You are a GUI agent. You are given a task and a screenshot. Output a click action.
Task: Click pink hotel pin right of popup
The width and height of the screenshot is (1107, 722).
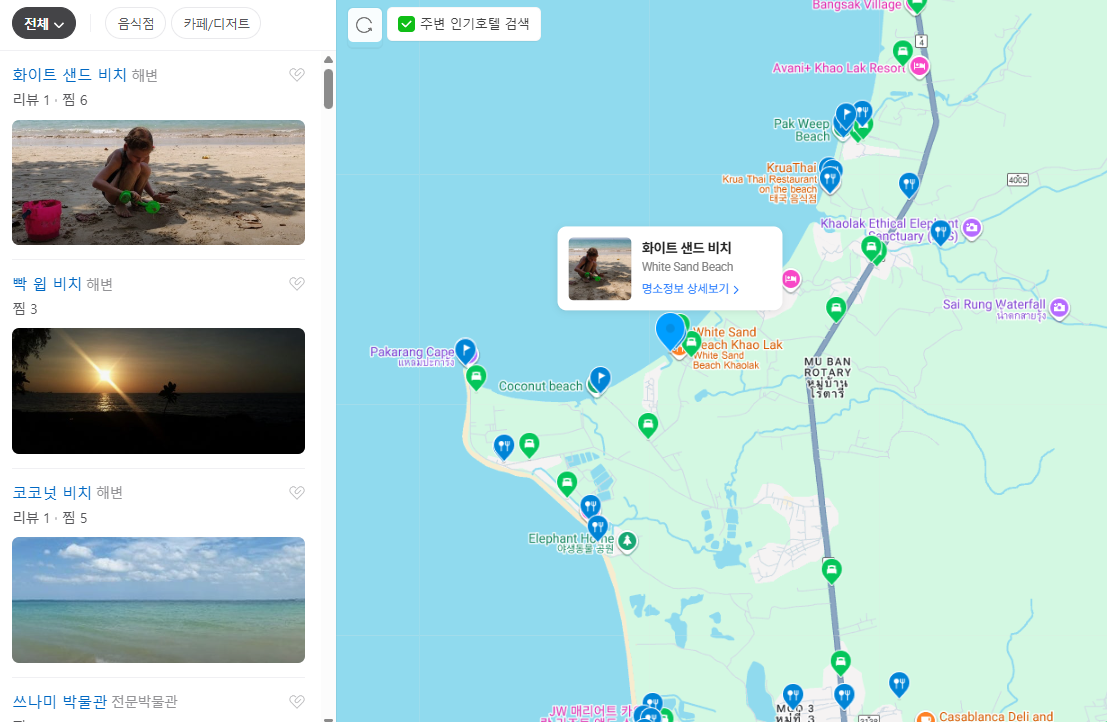(791, 279)
